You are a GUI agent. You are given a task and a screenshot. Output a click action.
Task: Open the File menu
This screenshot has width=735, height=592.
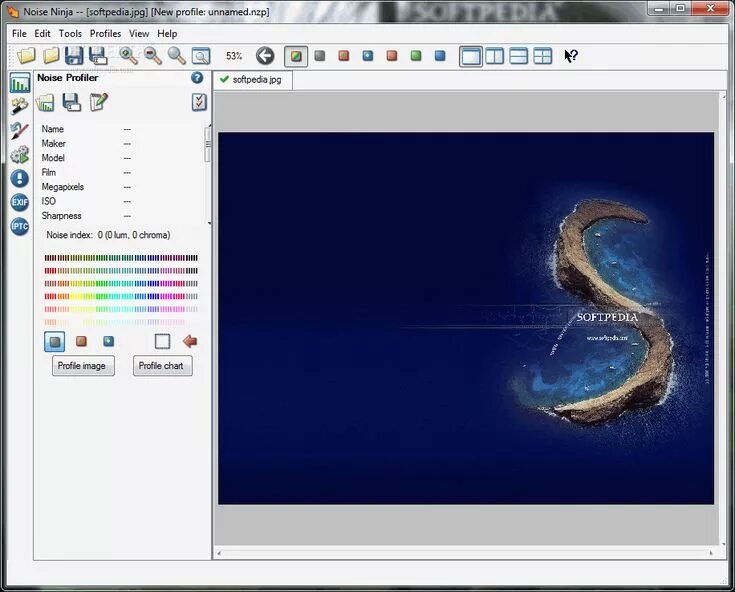coord(19,34)
